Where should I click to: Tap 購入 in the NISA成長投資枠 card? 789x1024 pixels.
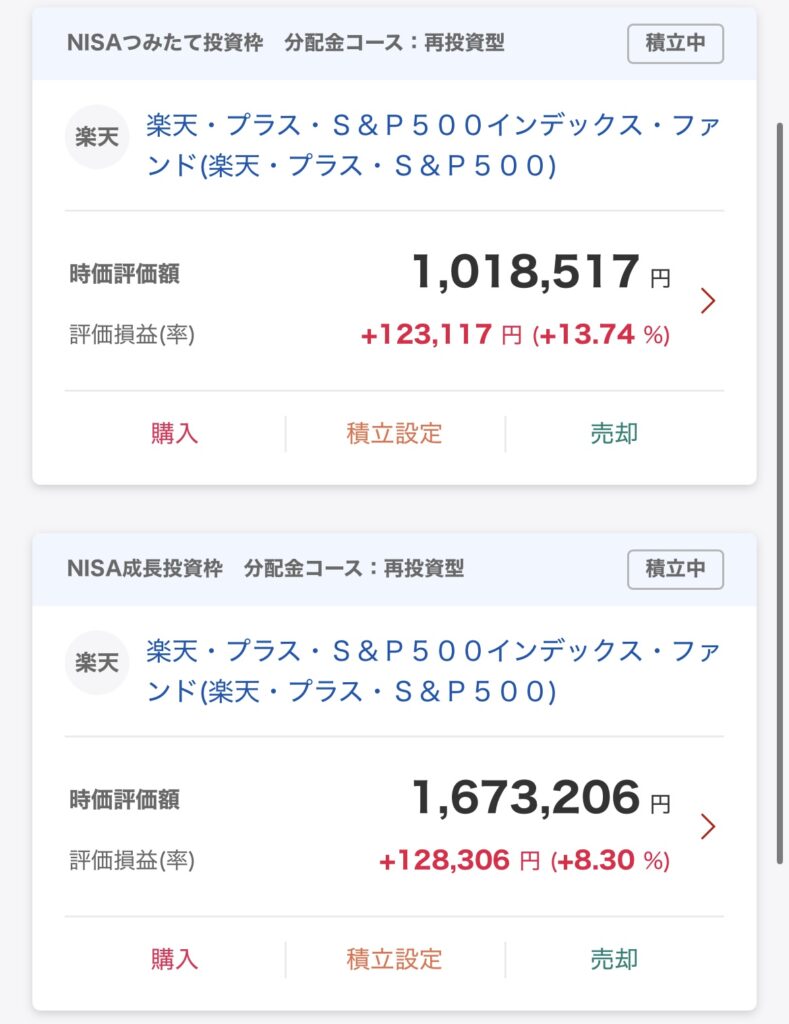[174, 959]
